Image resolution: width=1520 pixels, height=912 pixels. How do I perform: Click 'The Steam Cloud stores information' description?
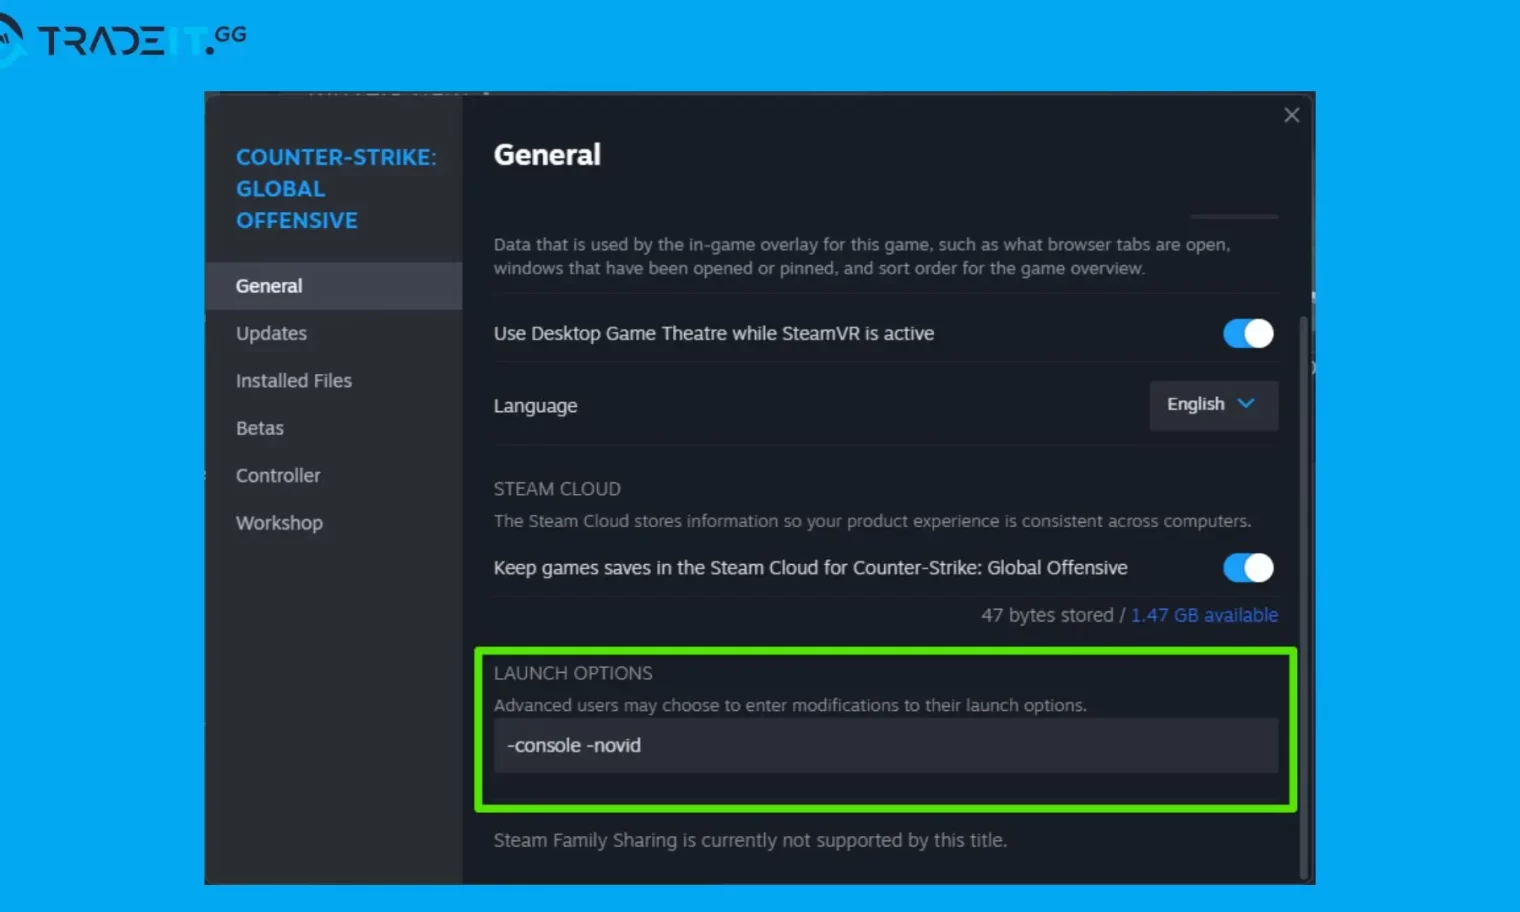click(x=872, y=521)
